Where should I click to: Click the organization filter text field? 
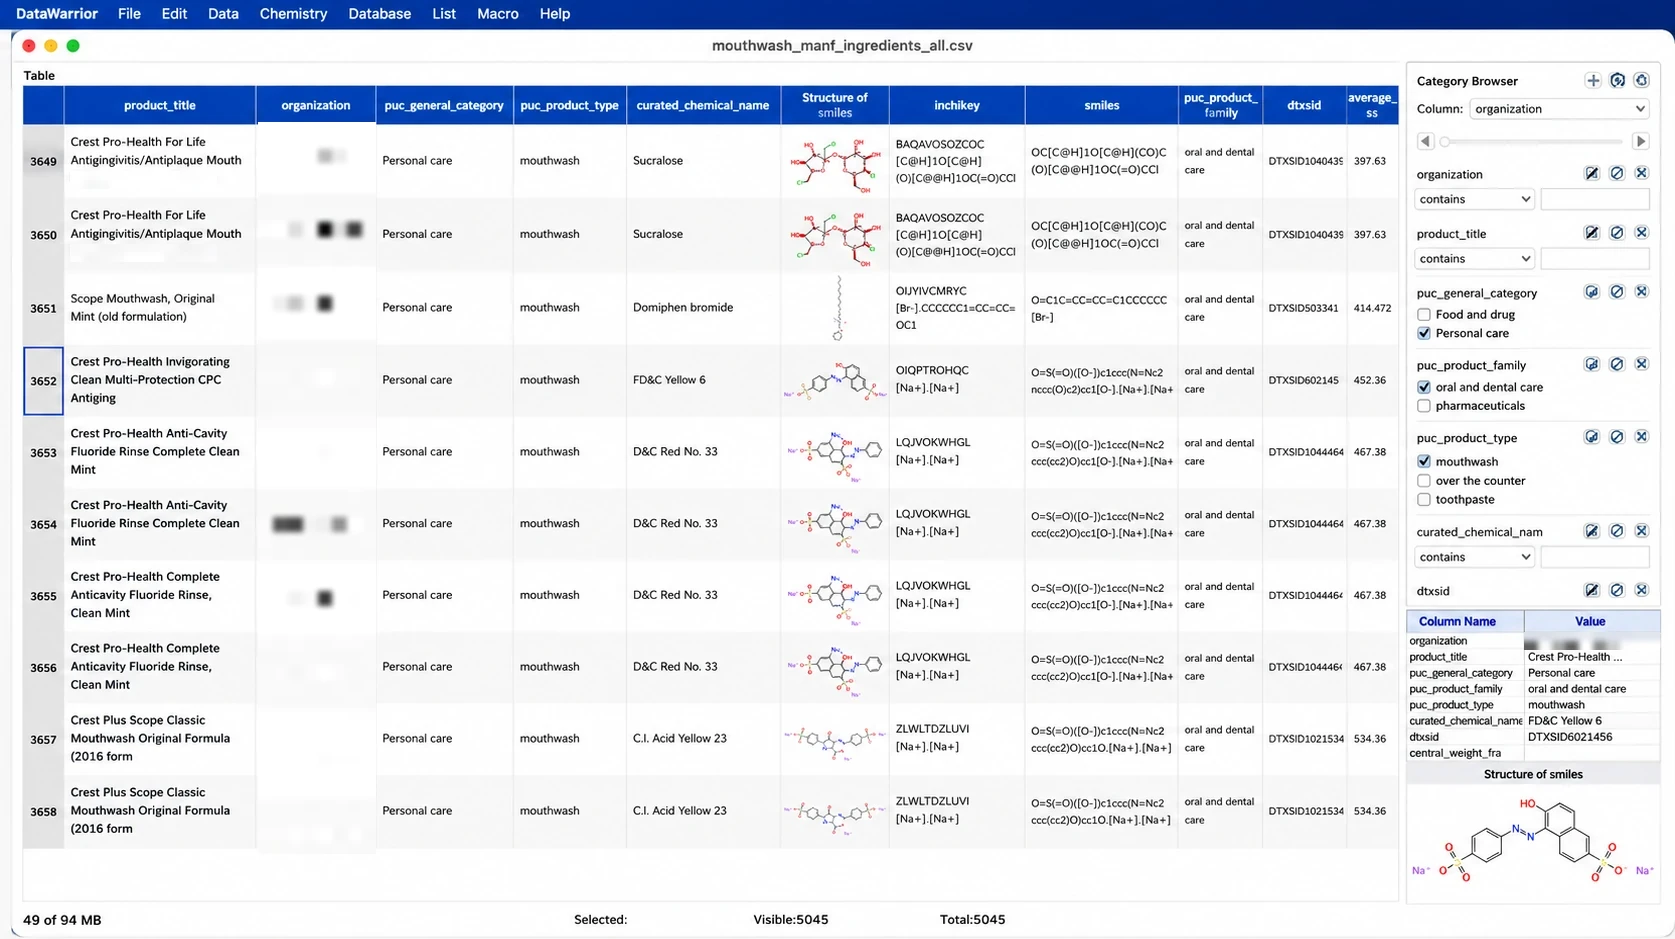[x=1595, y=199]
